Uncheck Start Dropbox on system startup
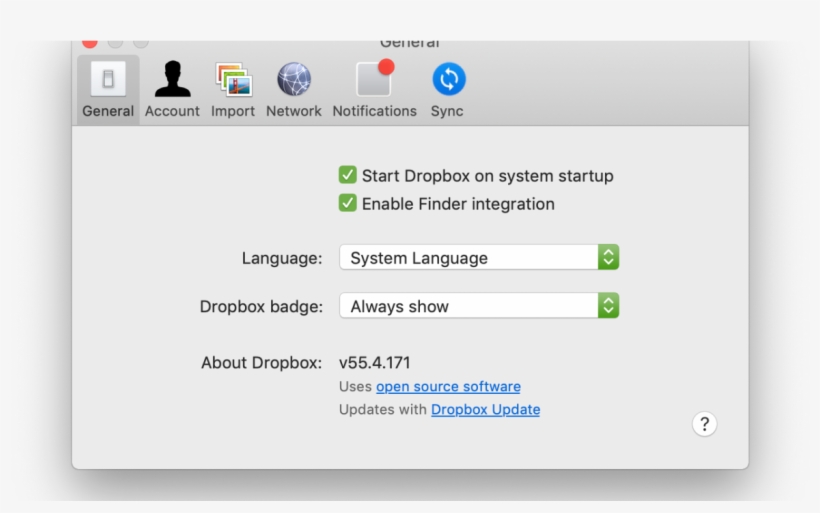Viewport: 820px width, 513px height. [348, 175]
